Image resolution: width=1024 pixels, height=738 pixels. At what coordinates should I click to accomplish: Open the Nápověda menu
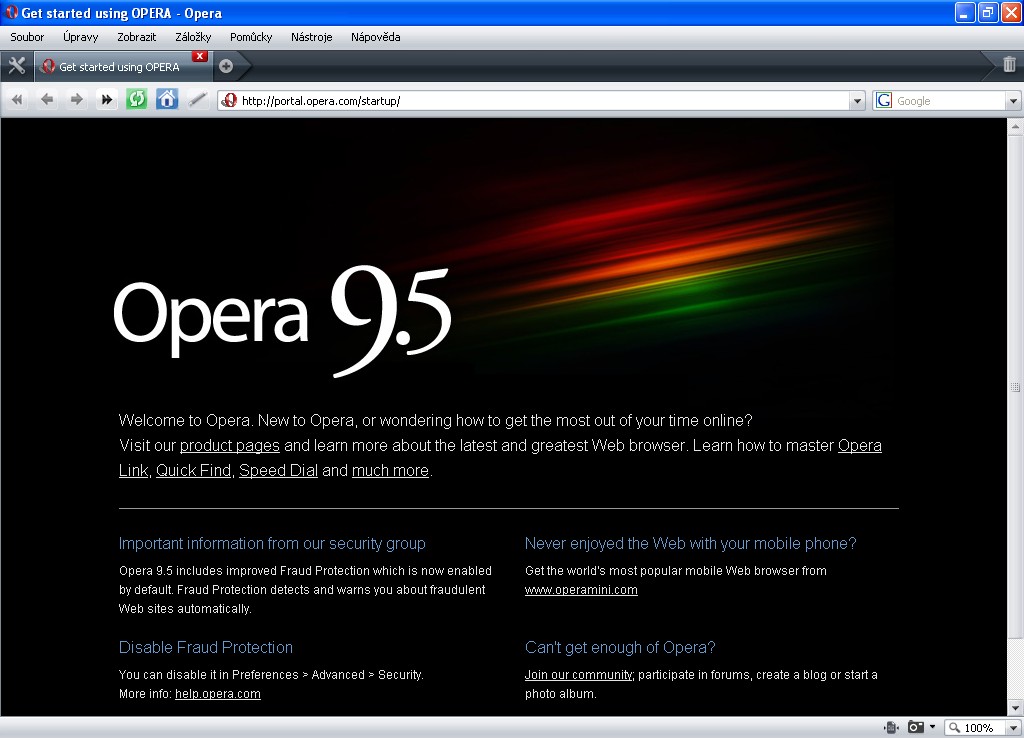(376, 37)
